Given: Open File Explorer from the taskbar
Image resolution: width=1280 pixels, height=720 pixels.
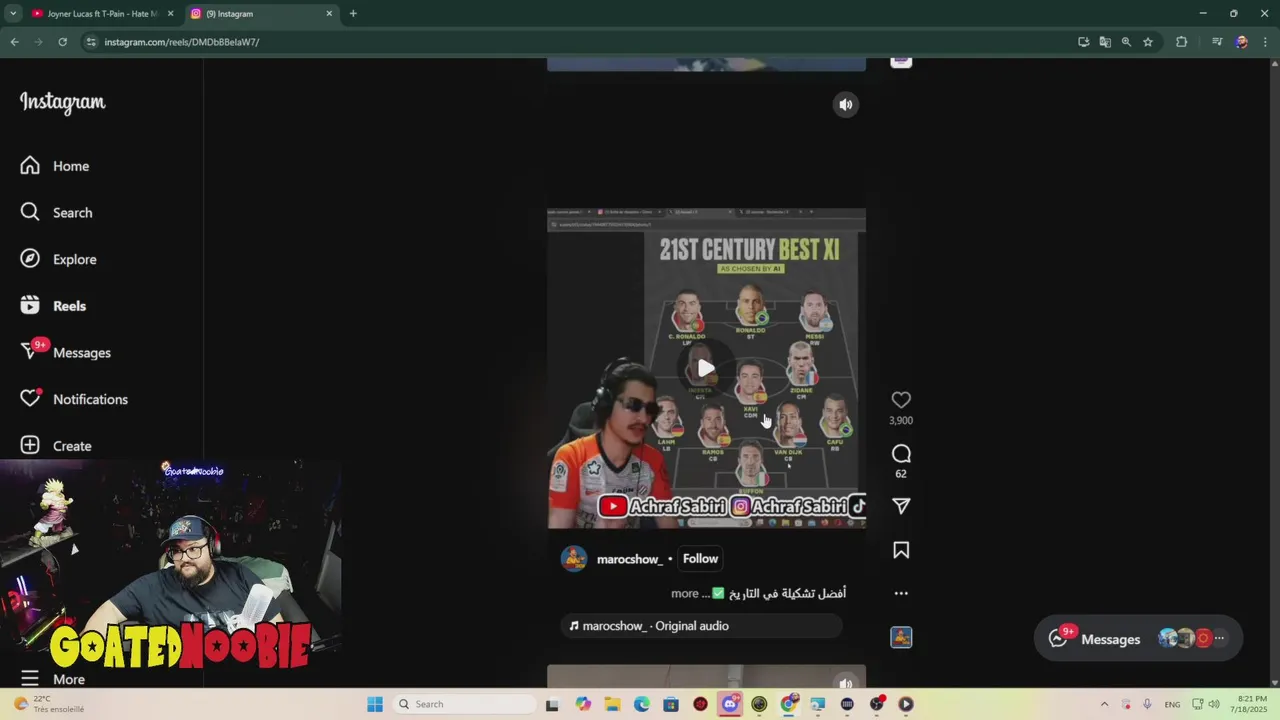Looking at the screenshot, I should 612,704.
